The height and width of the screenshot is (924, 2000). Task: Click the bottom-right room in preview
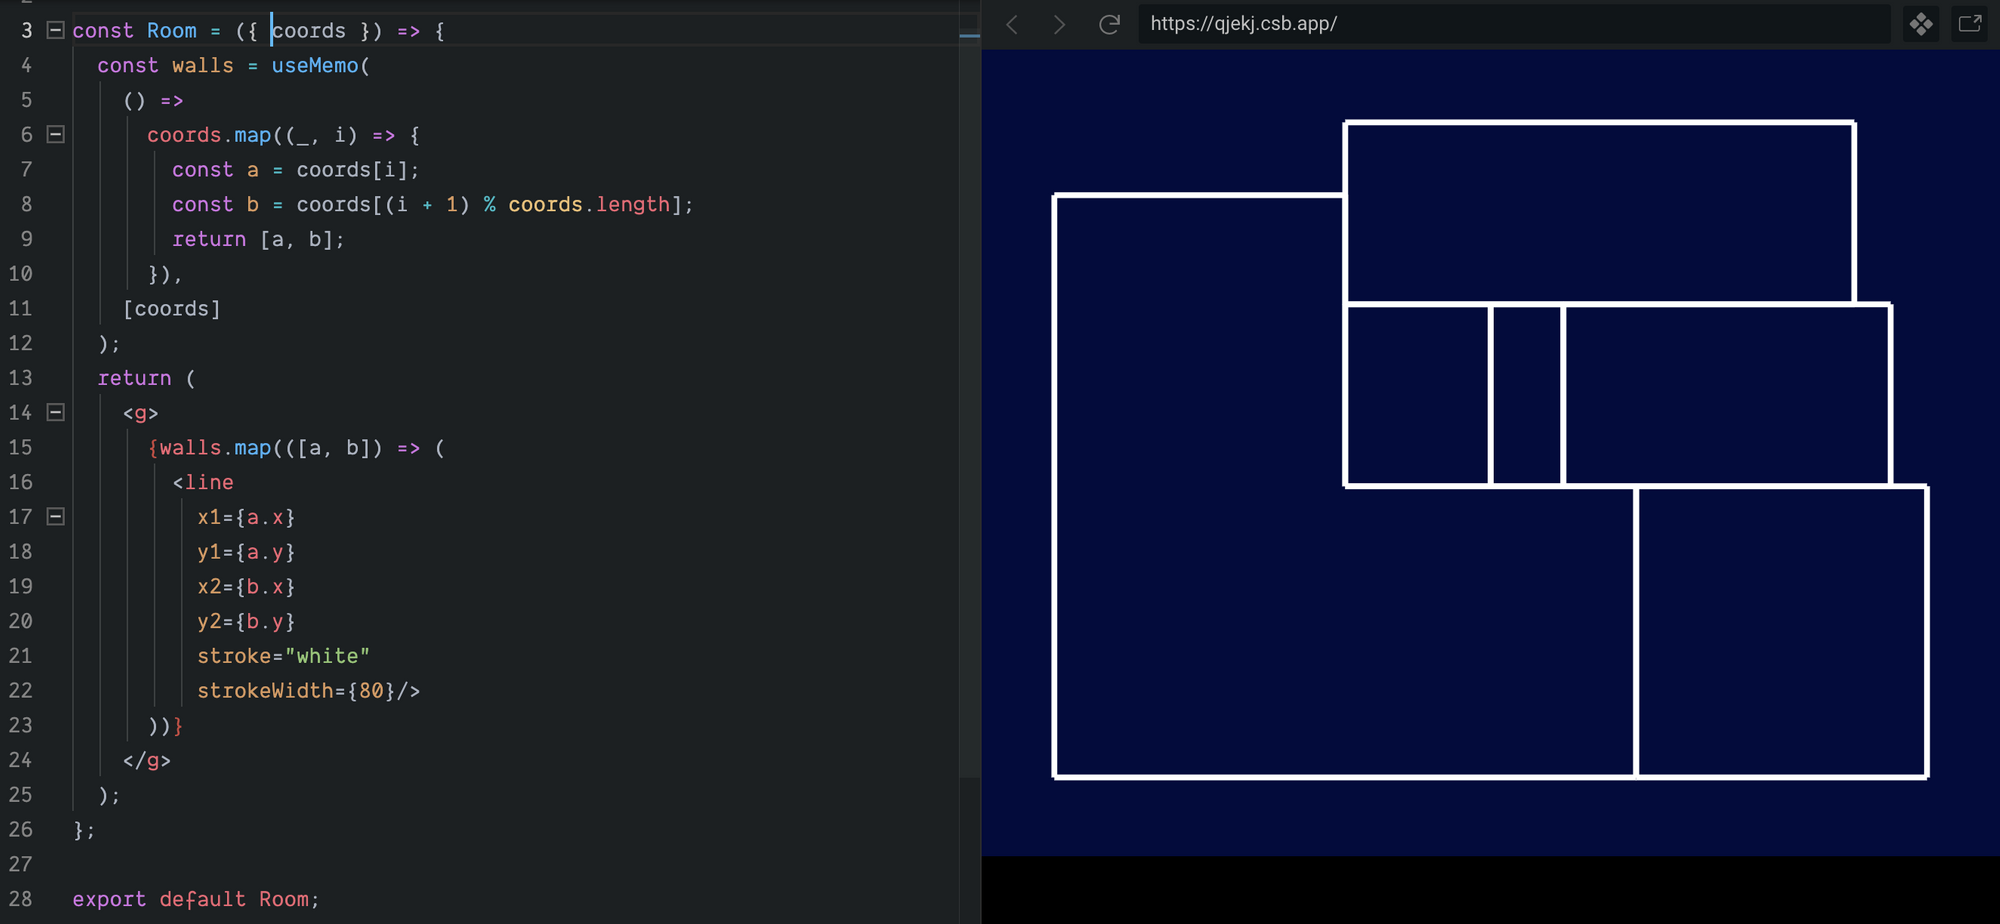click(x=1782, y=631)
